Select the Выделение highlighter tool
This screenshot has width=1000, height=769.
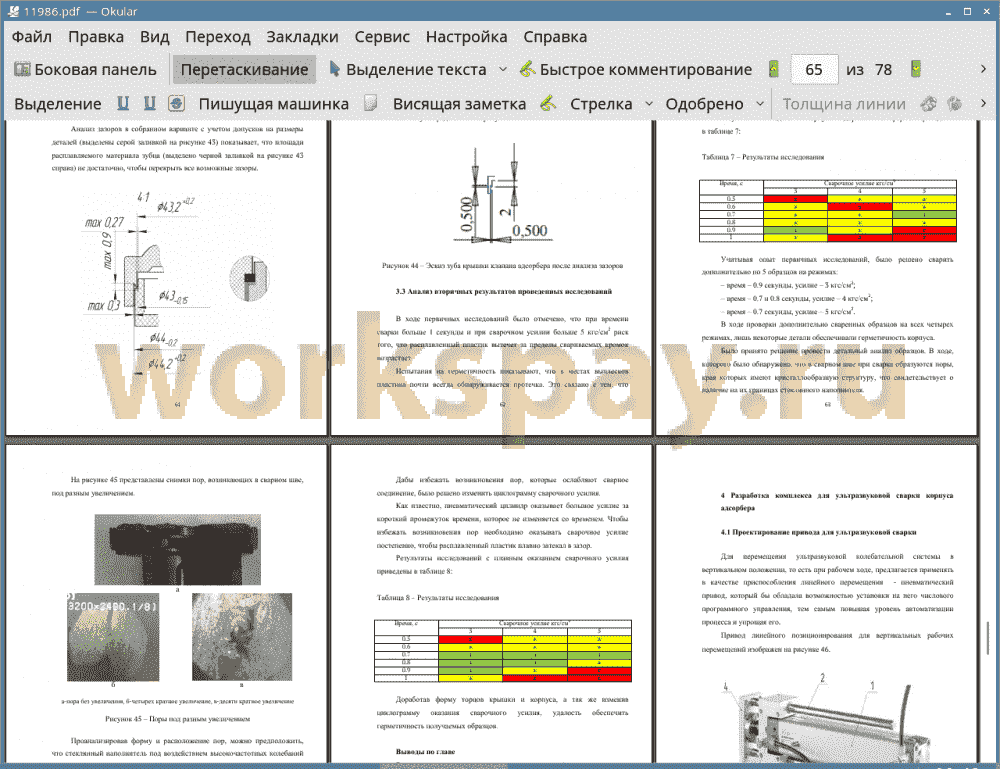pos(57,104)
